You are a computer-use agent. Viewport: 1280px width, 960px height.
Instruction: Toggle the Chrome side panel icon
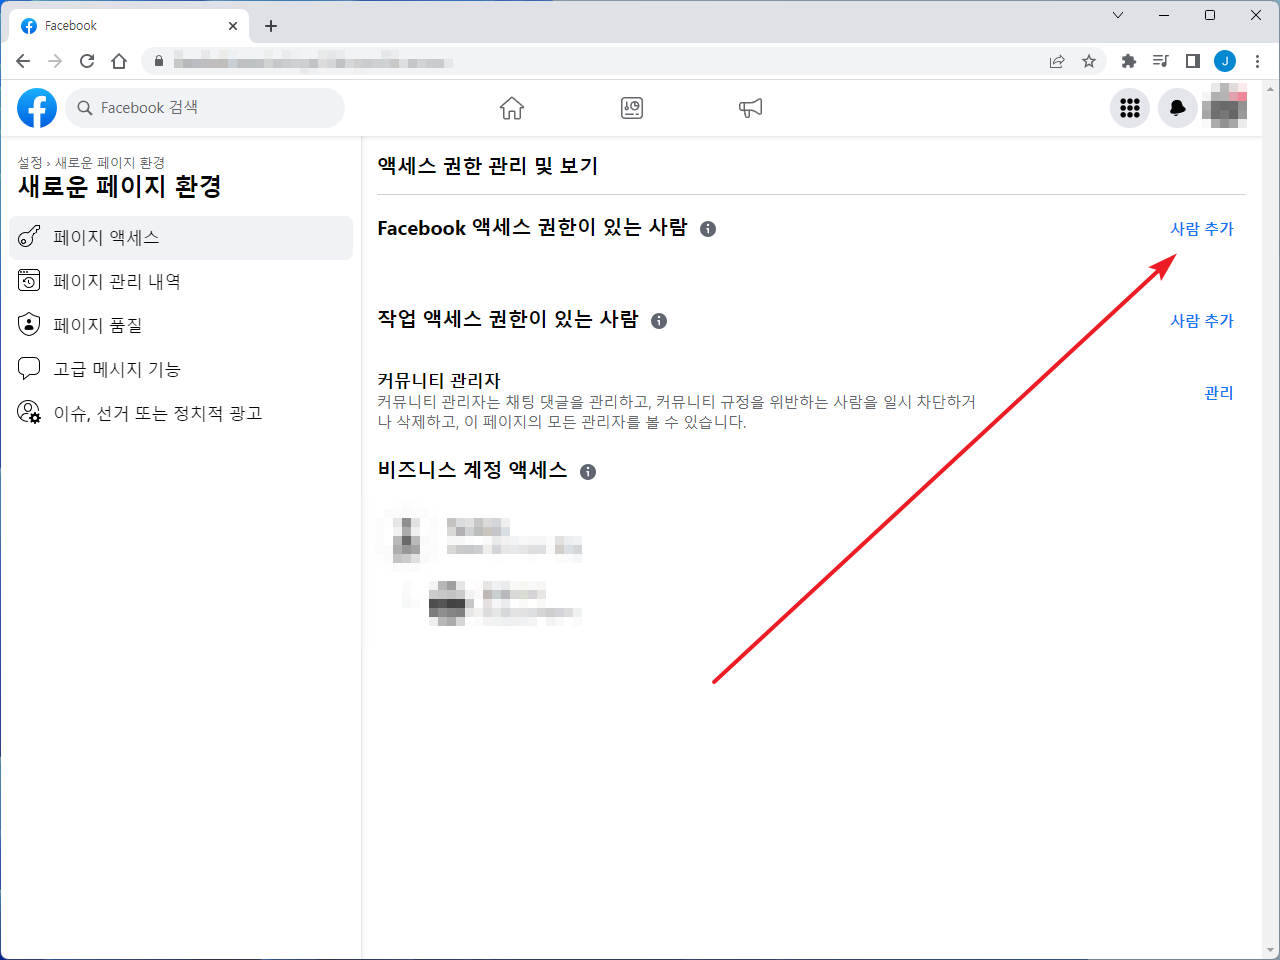point(1193,61)
